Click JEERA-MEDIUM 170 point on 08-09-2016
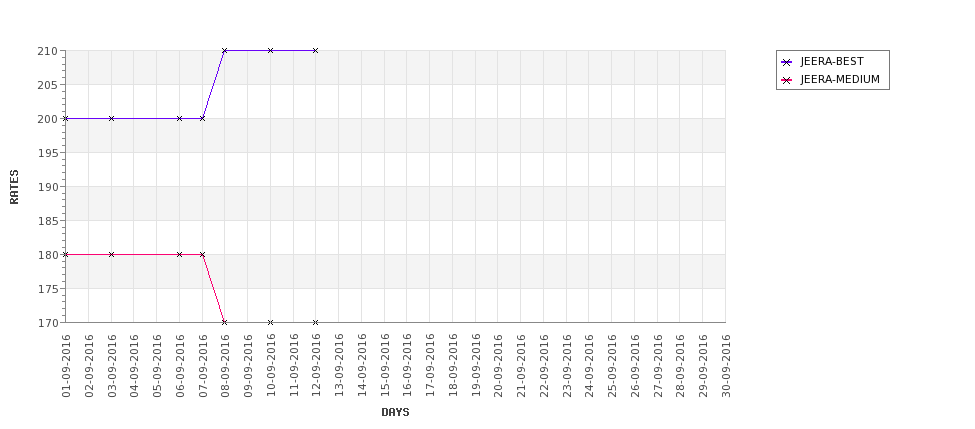This screenshot has height=429, width=975. pos(224,322)
